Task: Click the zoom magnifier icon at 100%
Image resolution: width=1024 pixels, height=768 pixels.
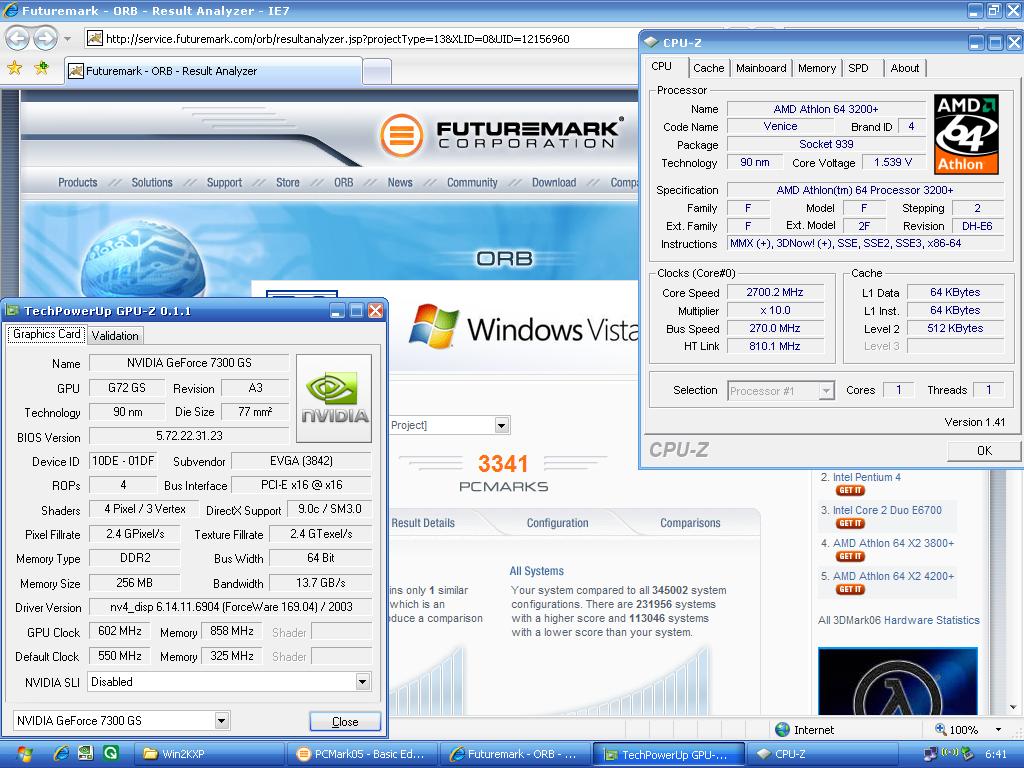Action: point(940,729)
